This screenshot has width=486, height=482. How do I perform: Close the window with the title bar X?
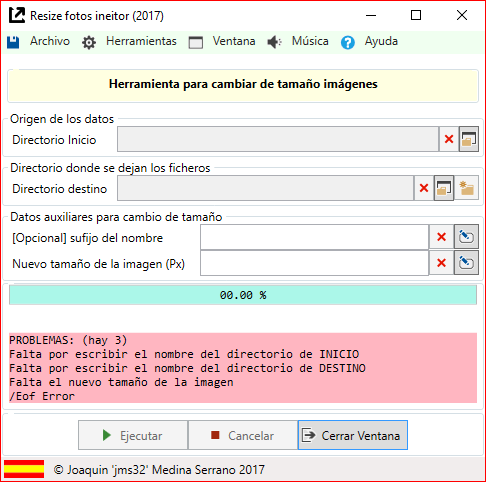point(462,15)
